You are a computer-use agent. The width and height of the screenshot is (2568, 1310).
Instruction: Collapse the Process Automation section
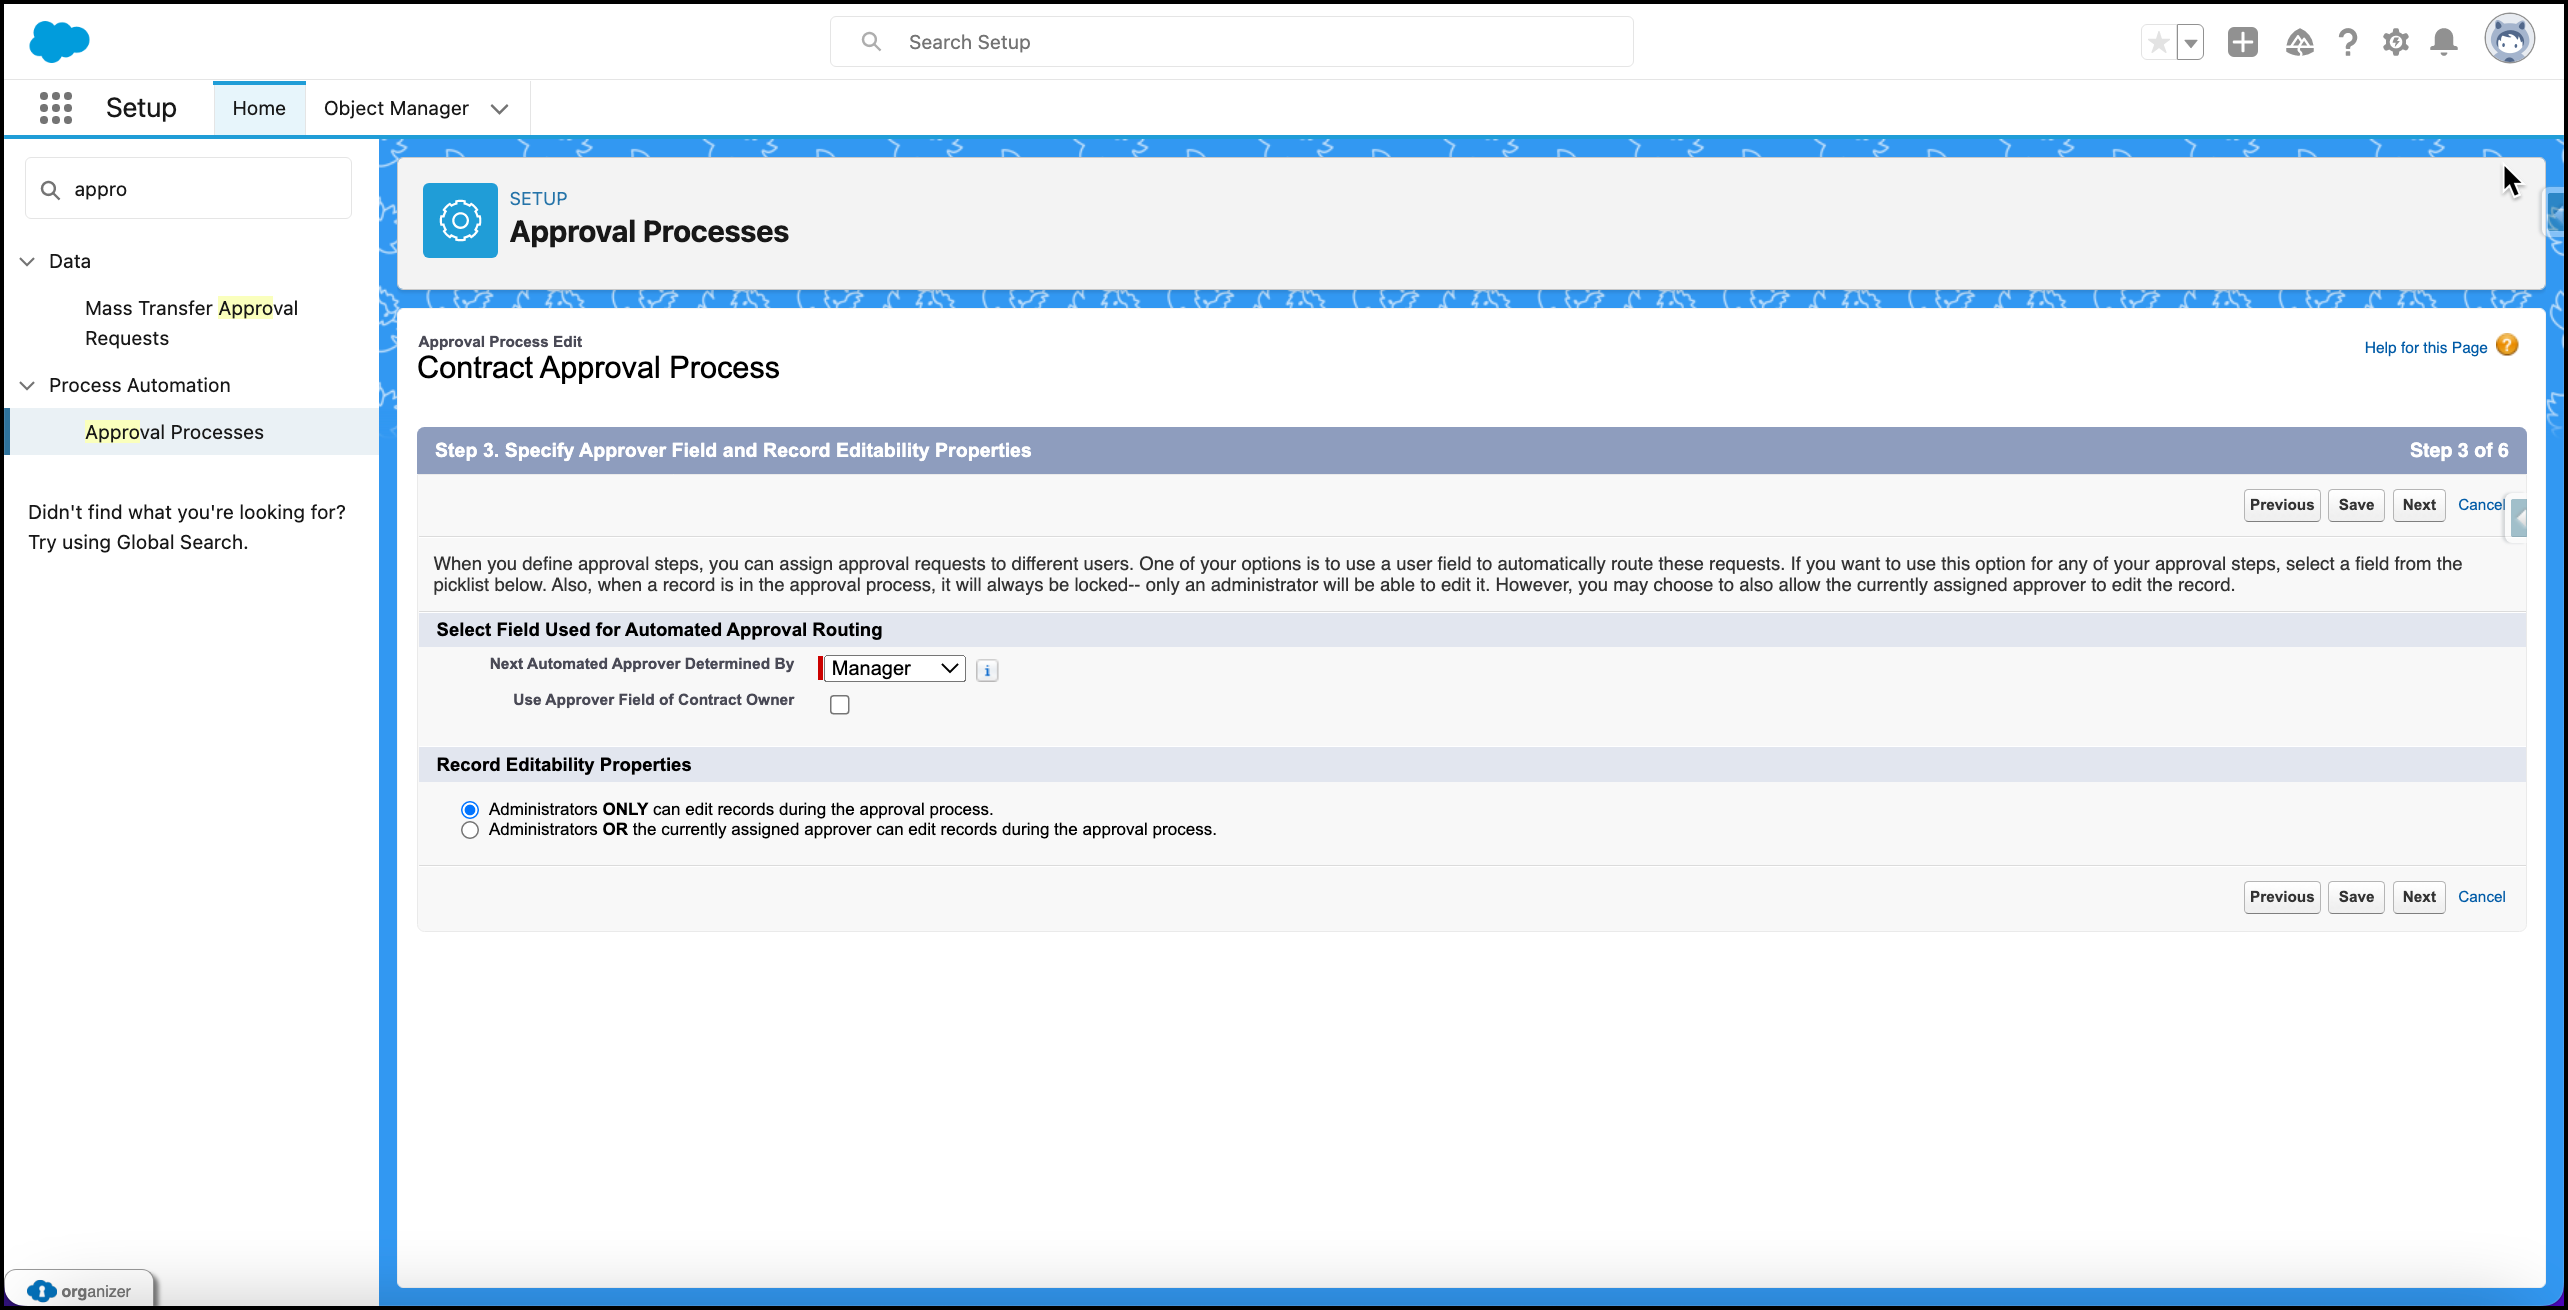point(28,385)
